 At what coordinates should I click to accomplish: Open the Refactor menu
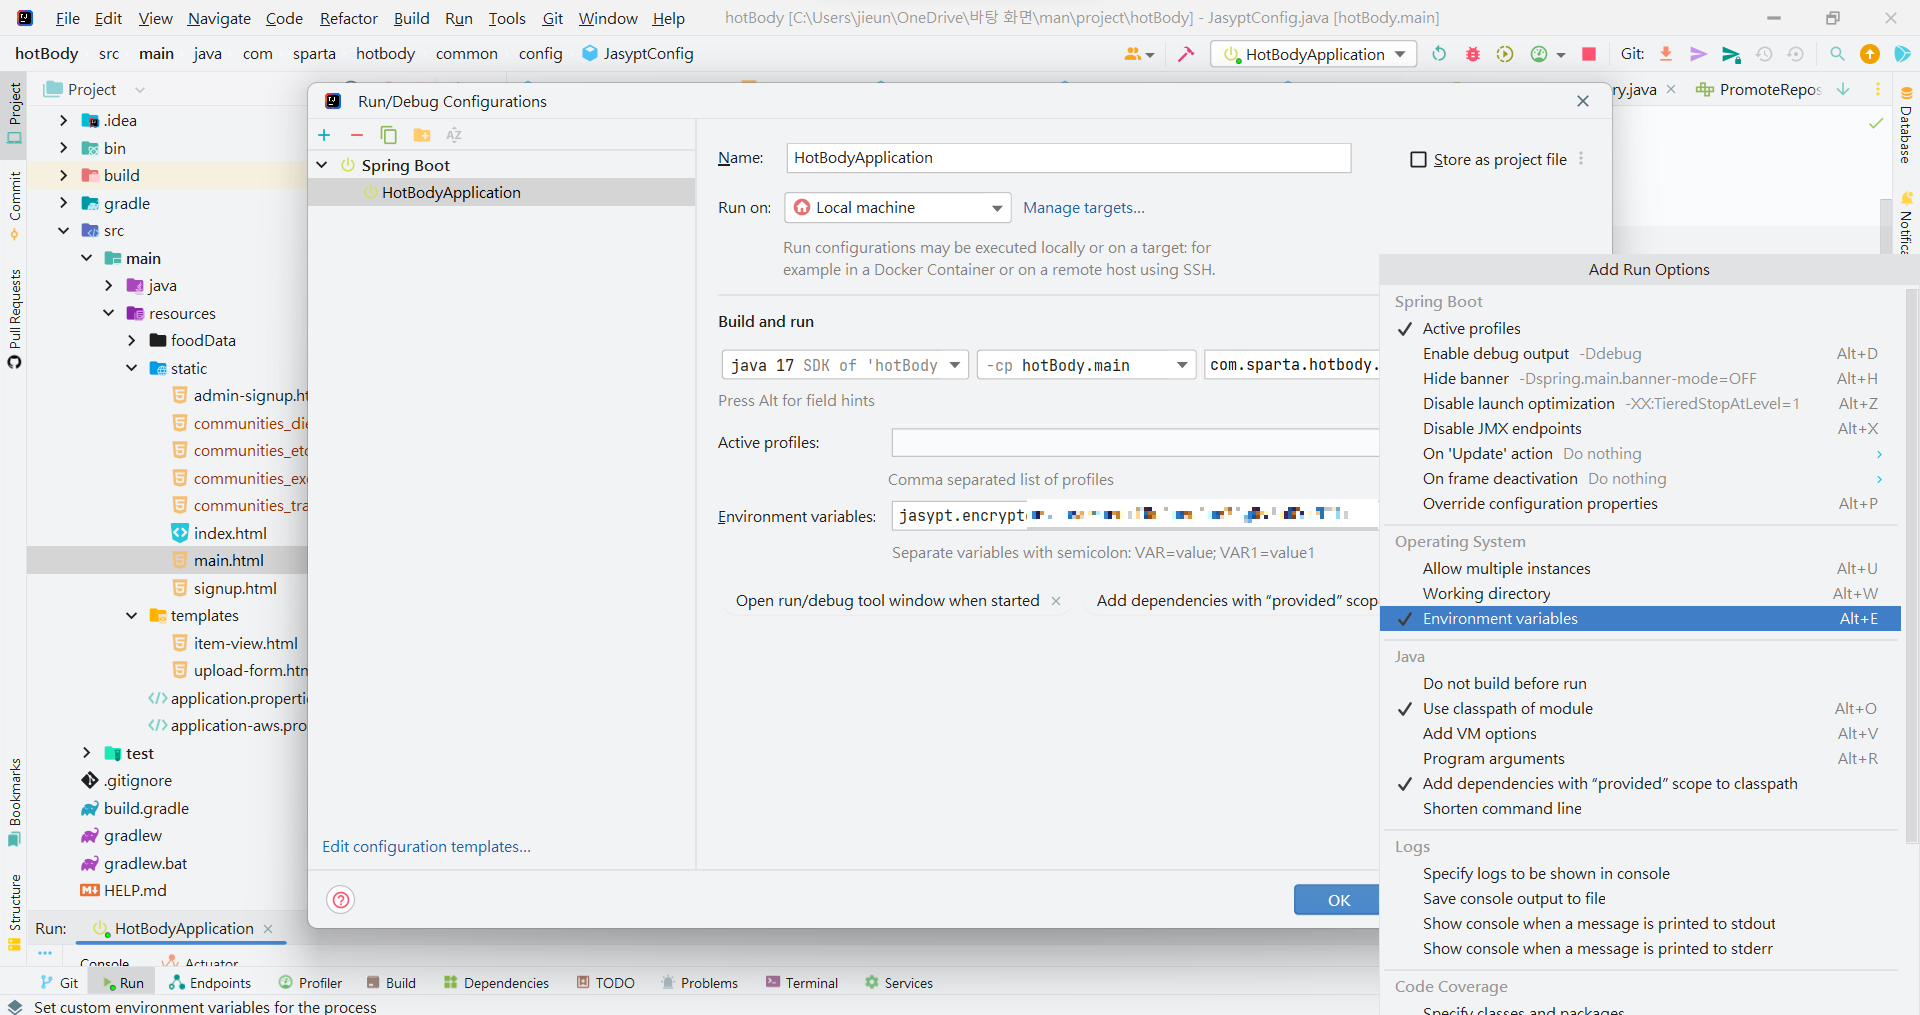pyautogui.click(x=348, y=18)
